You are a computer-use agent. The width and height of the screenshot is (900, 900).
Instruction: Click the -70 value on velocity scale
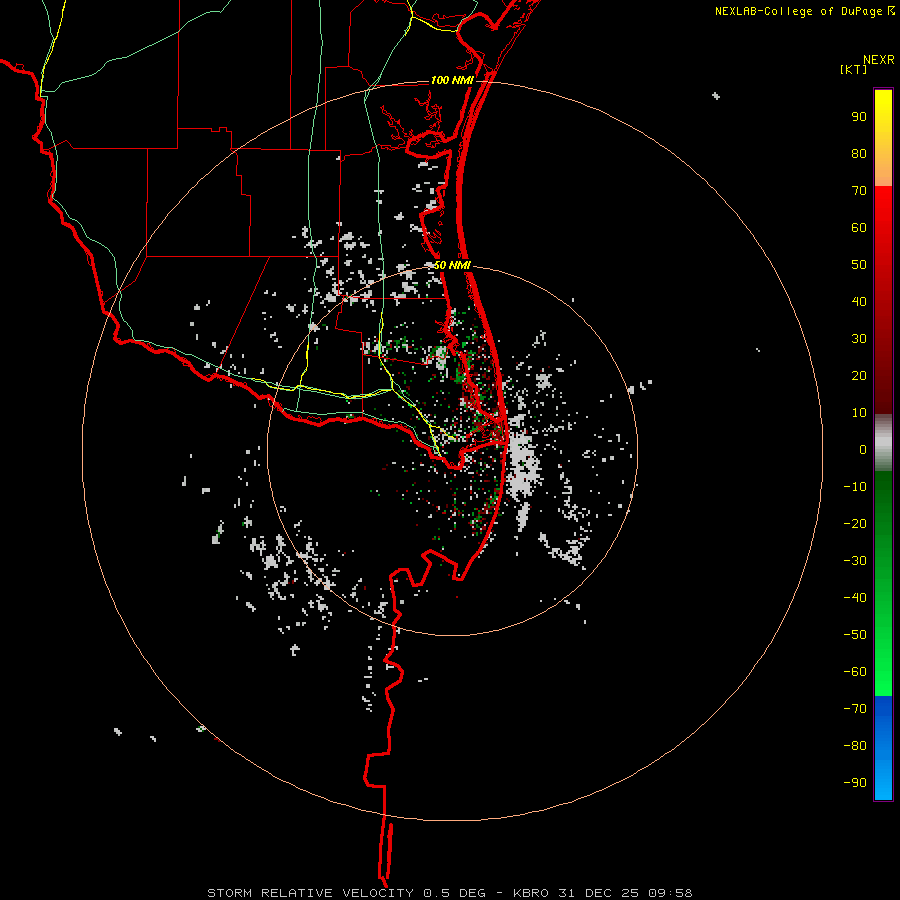tap(855, 709)
